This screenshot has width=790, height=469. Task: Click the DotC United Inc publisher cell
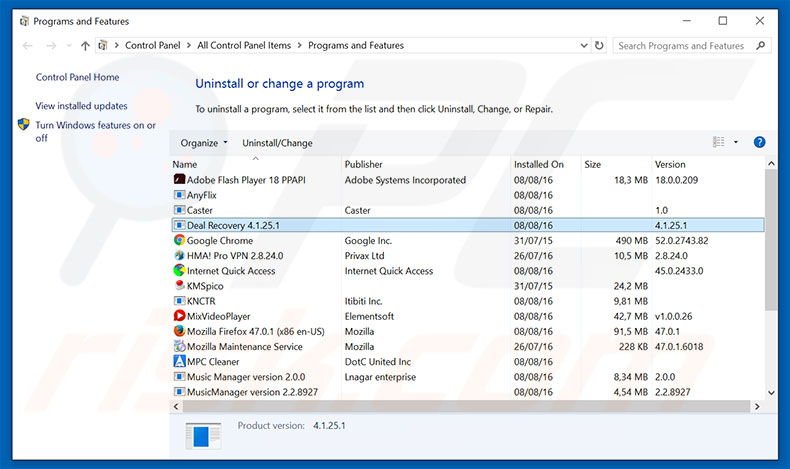pos(378,362)
